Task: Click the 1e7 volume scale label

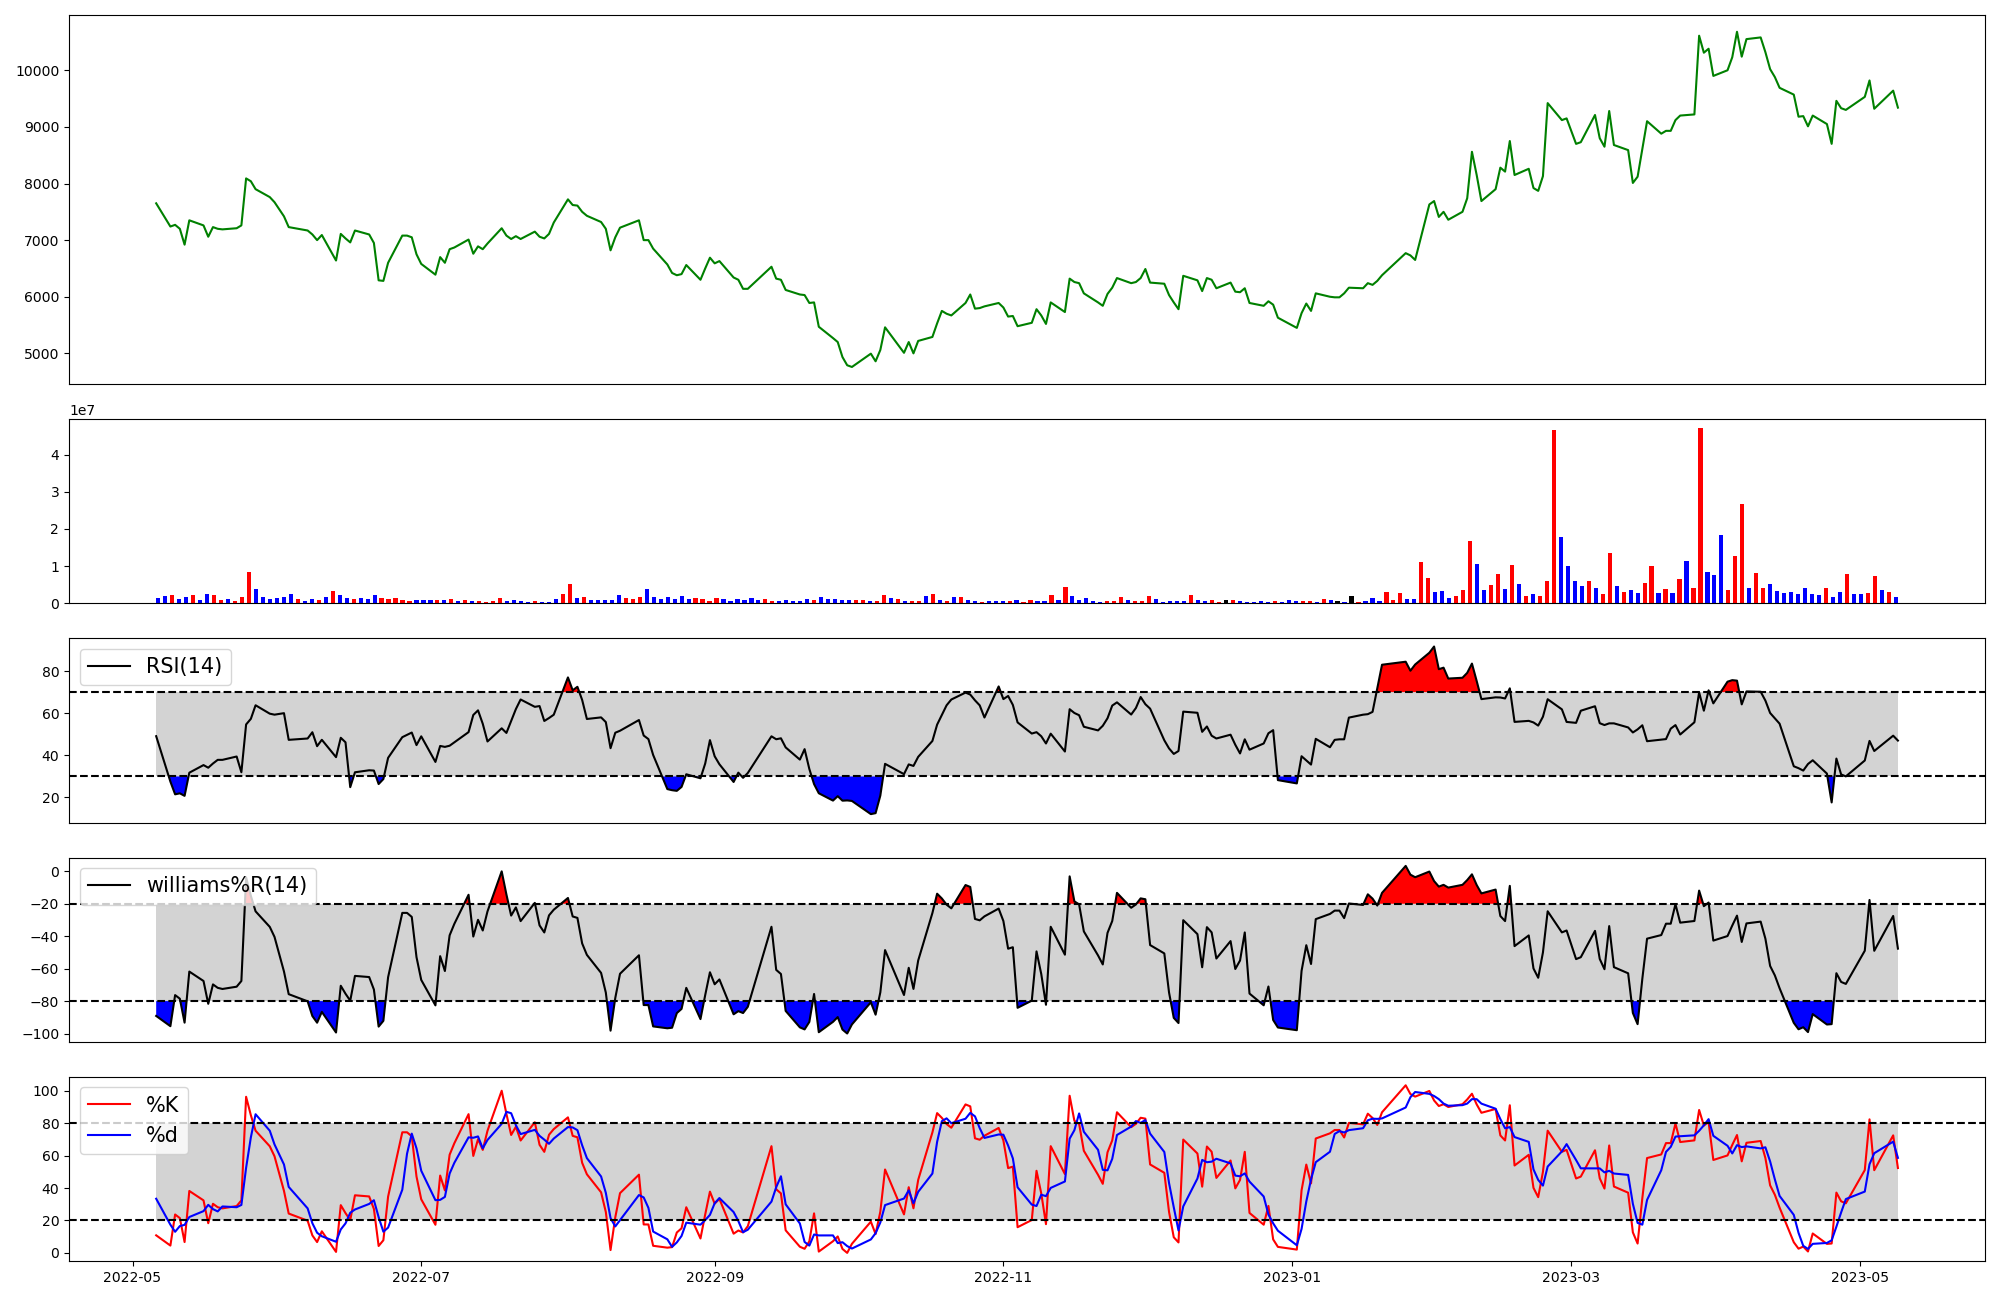Action: 82,410
